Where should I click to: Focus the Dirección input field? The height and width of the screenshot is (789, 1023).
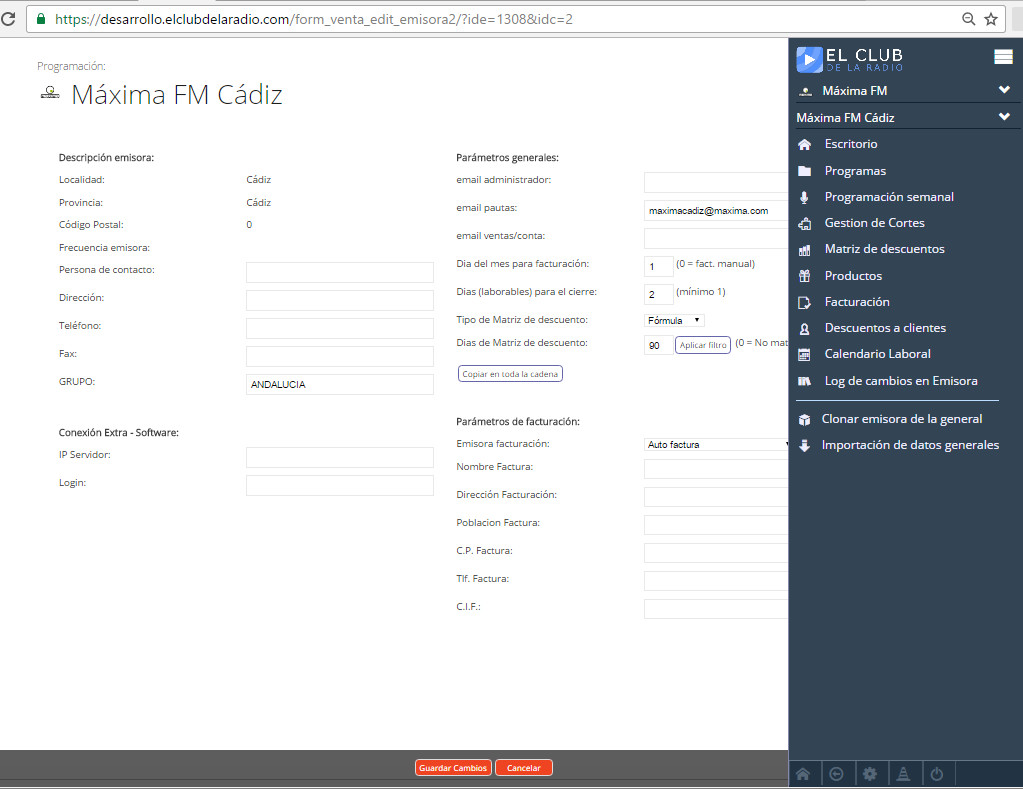coord(339,300)
